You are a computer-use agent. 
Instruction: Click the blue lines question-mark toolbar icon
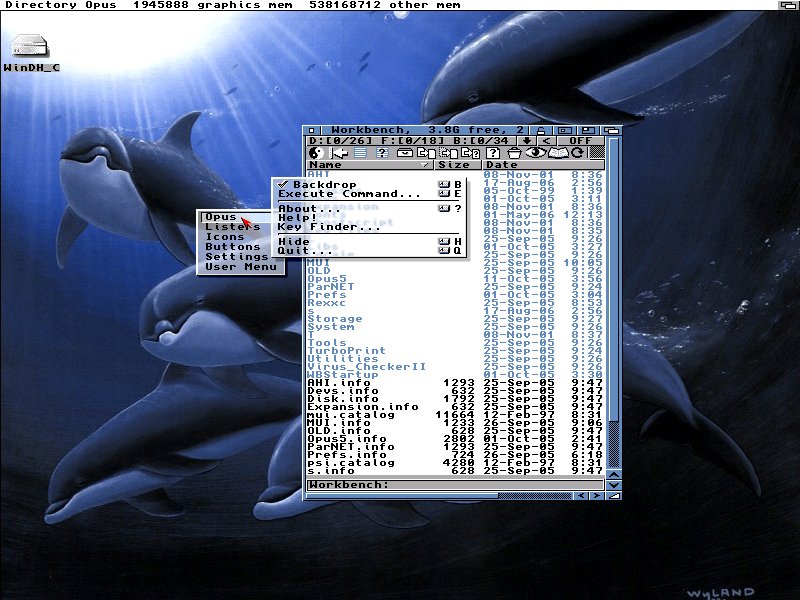click(383, 153)
